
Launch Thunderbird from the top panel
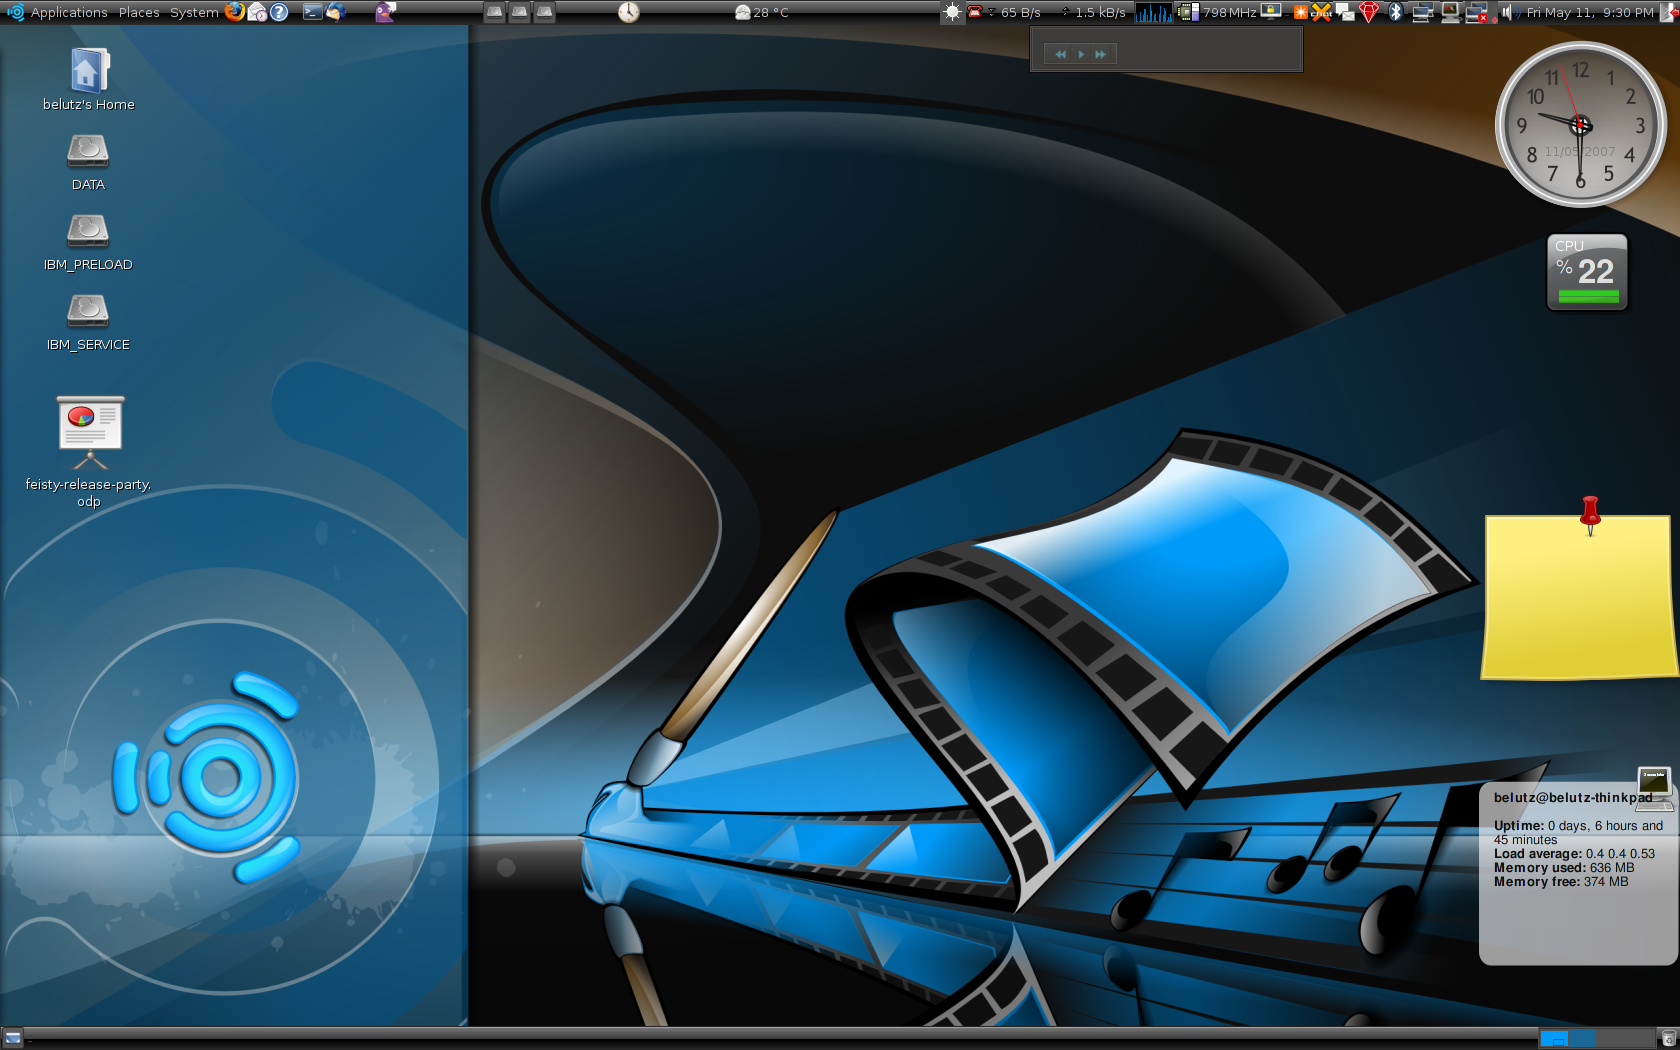(338, 12)
